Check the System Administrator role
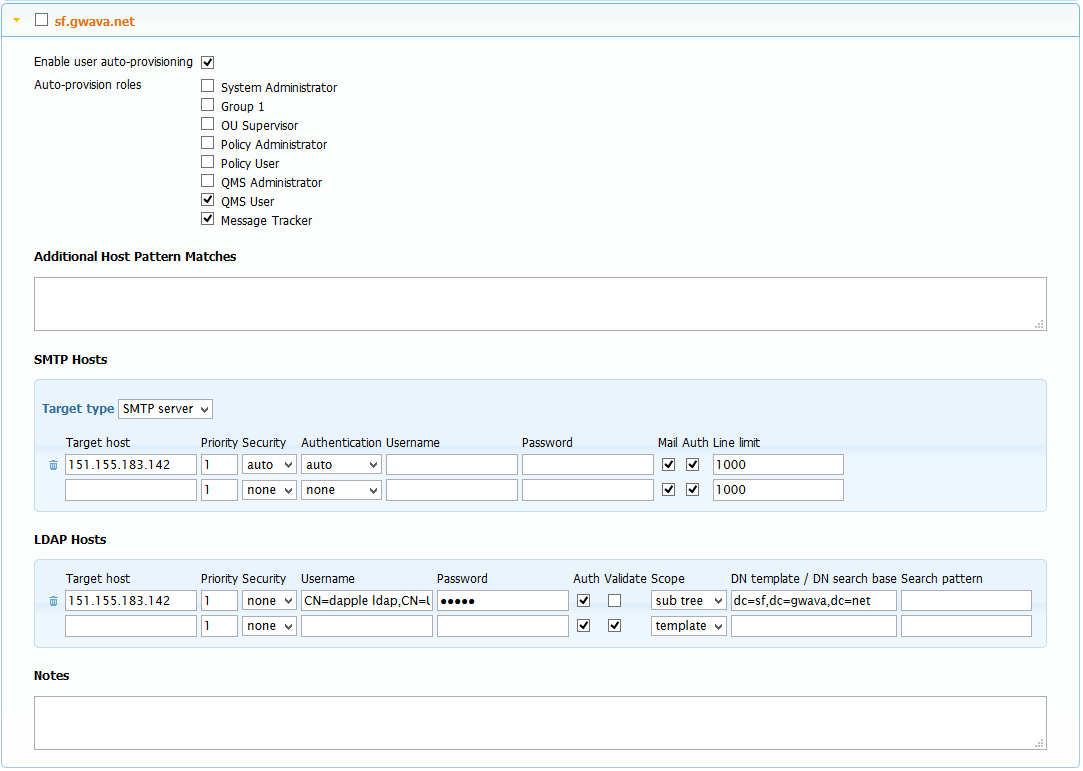Viewport: 1083px width, 771px height. tap(207, 85)
